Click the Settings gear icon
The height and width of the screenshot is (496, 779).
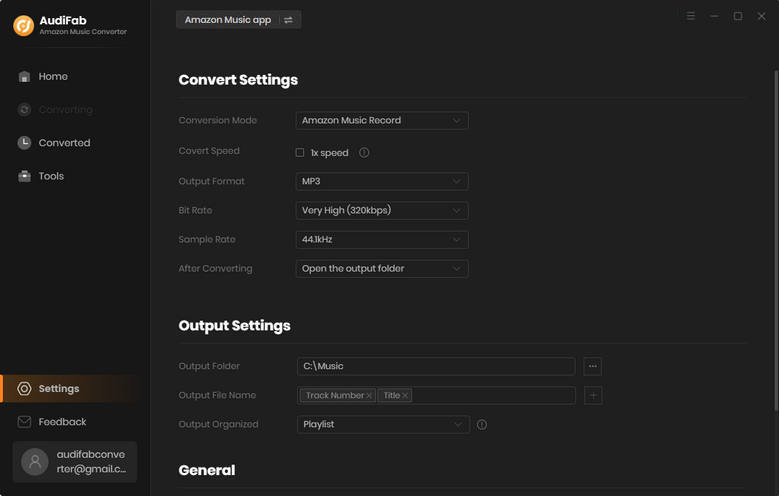point(24,389)
